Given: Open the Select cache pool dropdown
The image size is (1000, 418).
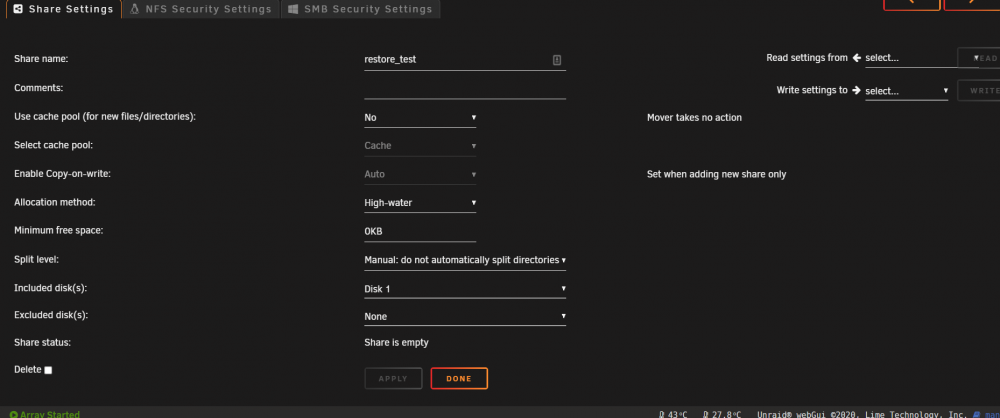Looking at the screenshot, I should point(420,146).
